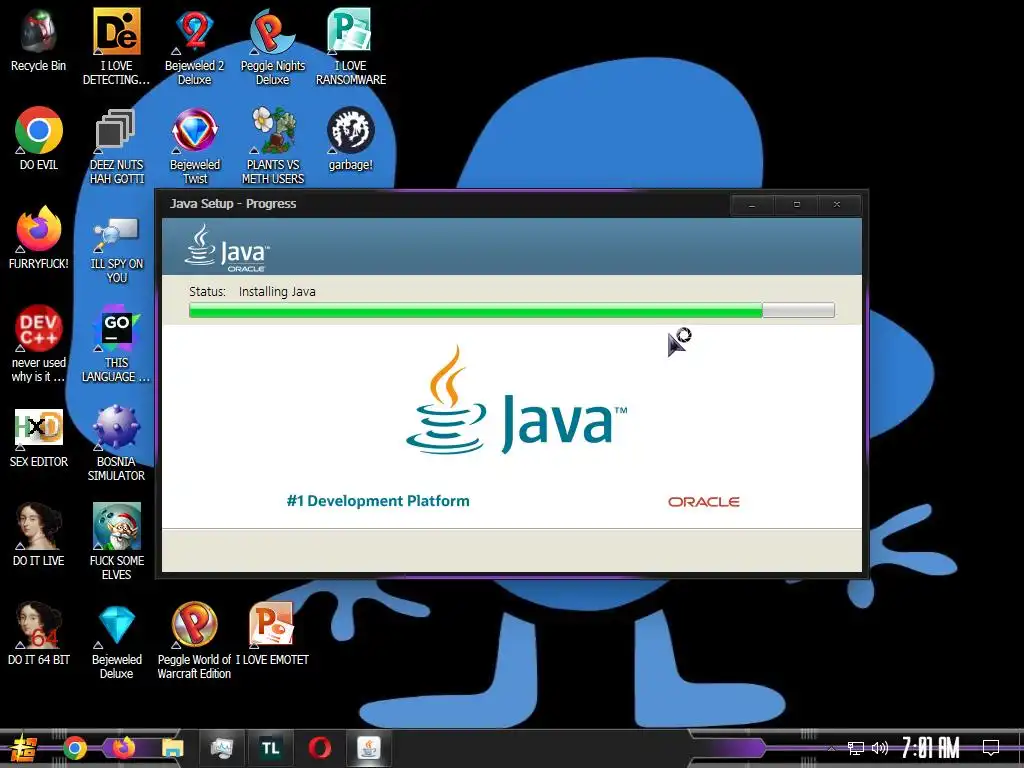
Task: Open the Dev C++ 'never used' shortcut
Action: 39,344
